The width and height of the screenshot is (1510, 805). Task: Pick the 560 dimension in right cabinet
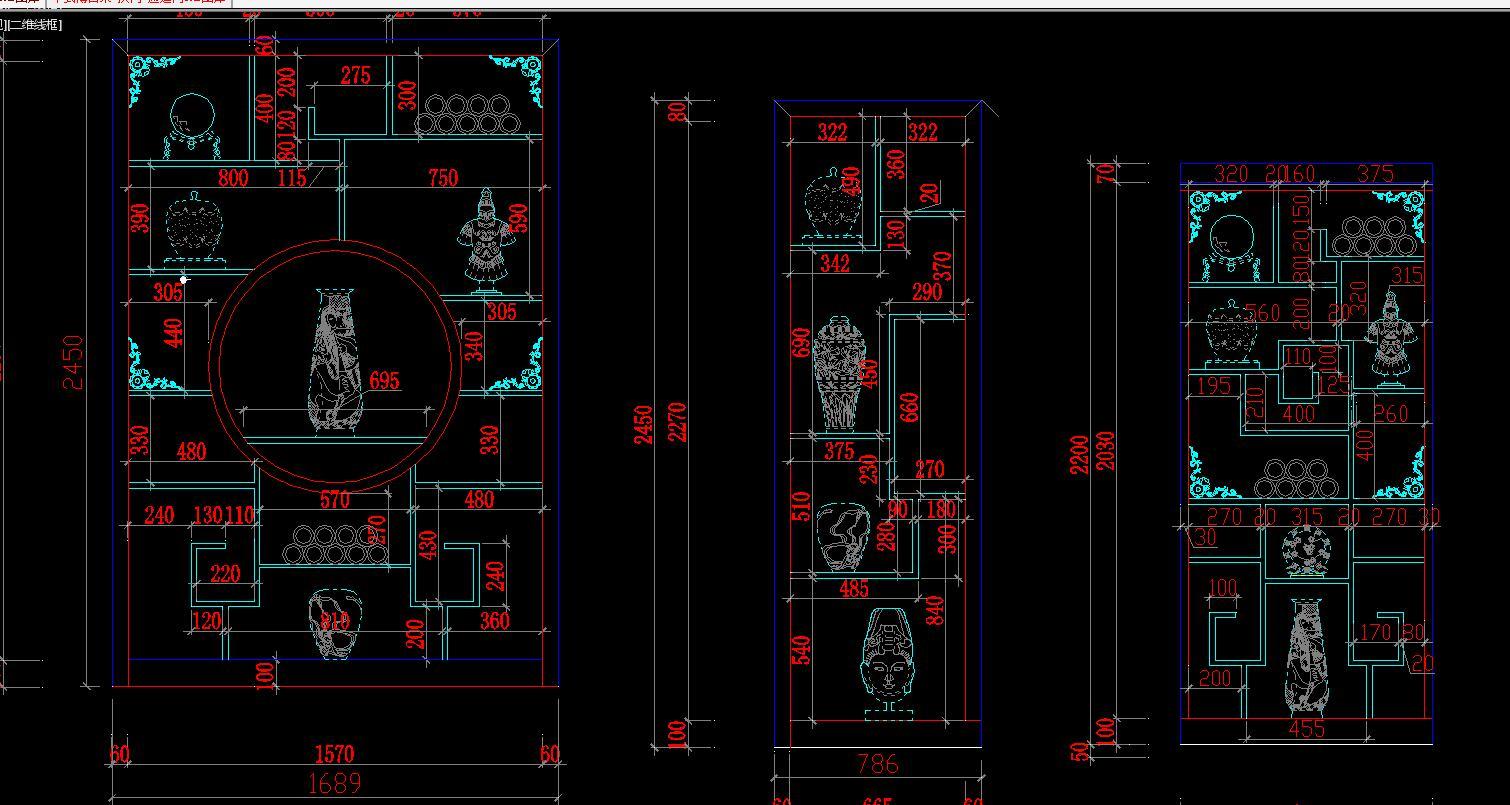point(1262,313)
